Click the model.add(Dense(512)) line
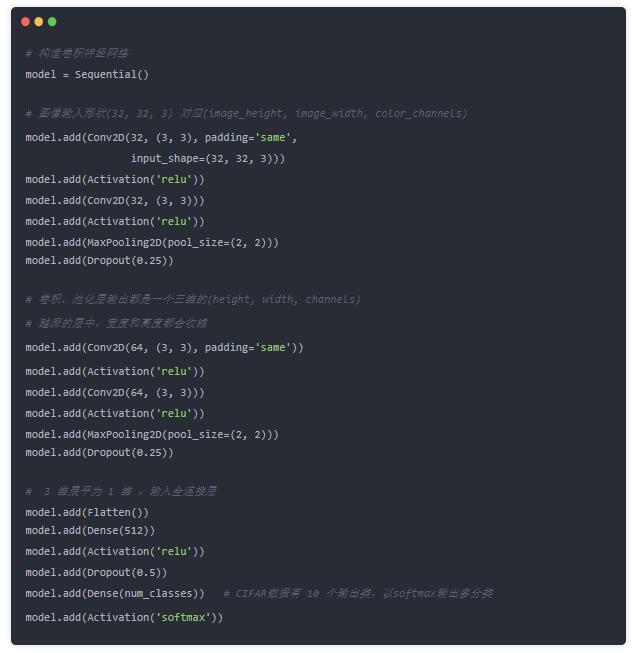This screenshot has width=634, height=653. point(90,531)
